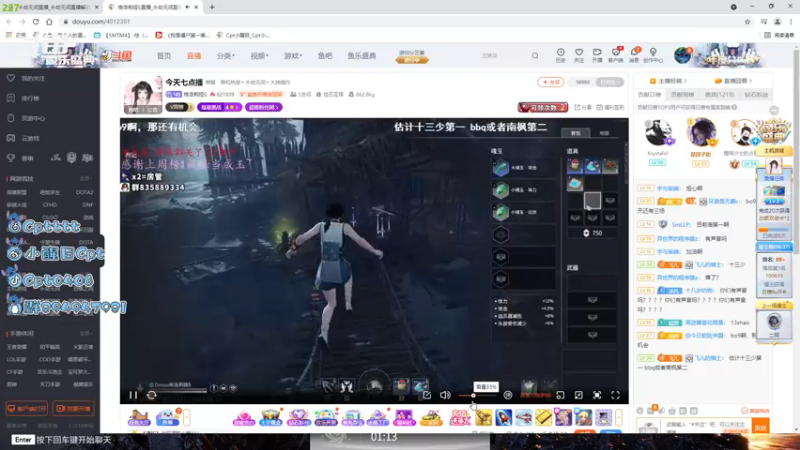800x450 pixels.
Task: Select 直播 live nav item
Action: coord(194,56)
